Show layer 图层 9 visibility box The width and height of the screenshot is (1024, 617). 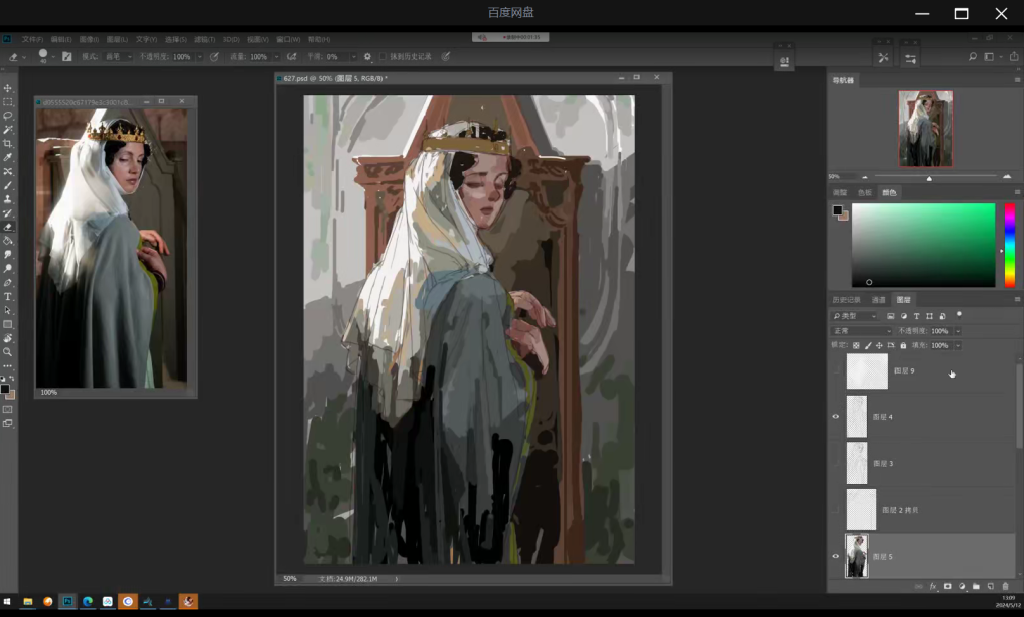coord(836,371)
